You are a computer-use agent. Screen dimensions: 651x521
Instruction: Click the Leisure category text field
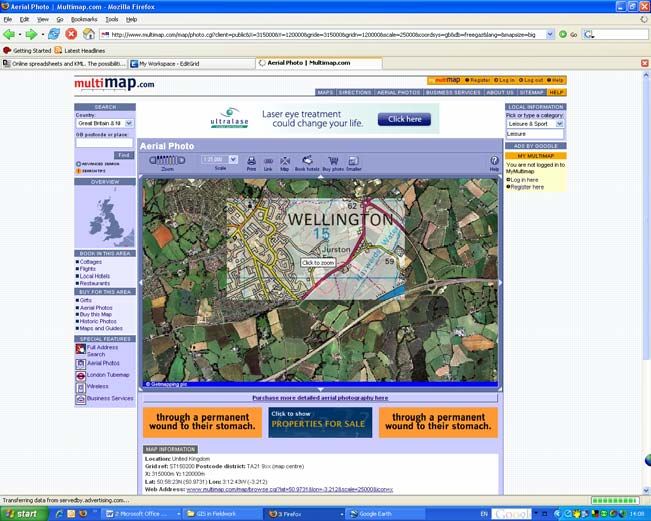coord(535,134)
